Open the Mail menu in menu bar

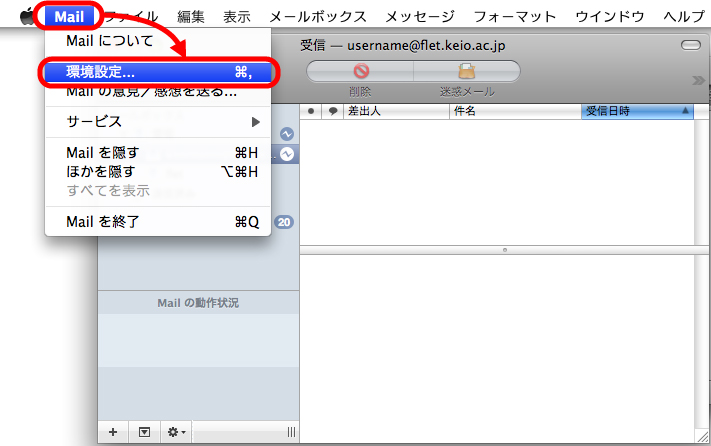(x=69, y=16)
